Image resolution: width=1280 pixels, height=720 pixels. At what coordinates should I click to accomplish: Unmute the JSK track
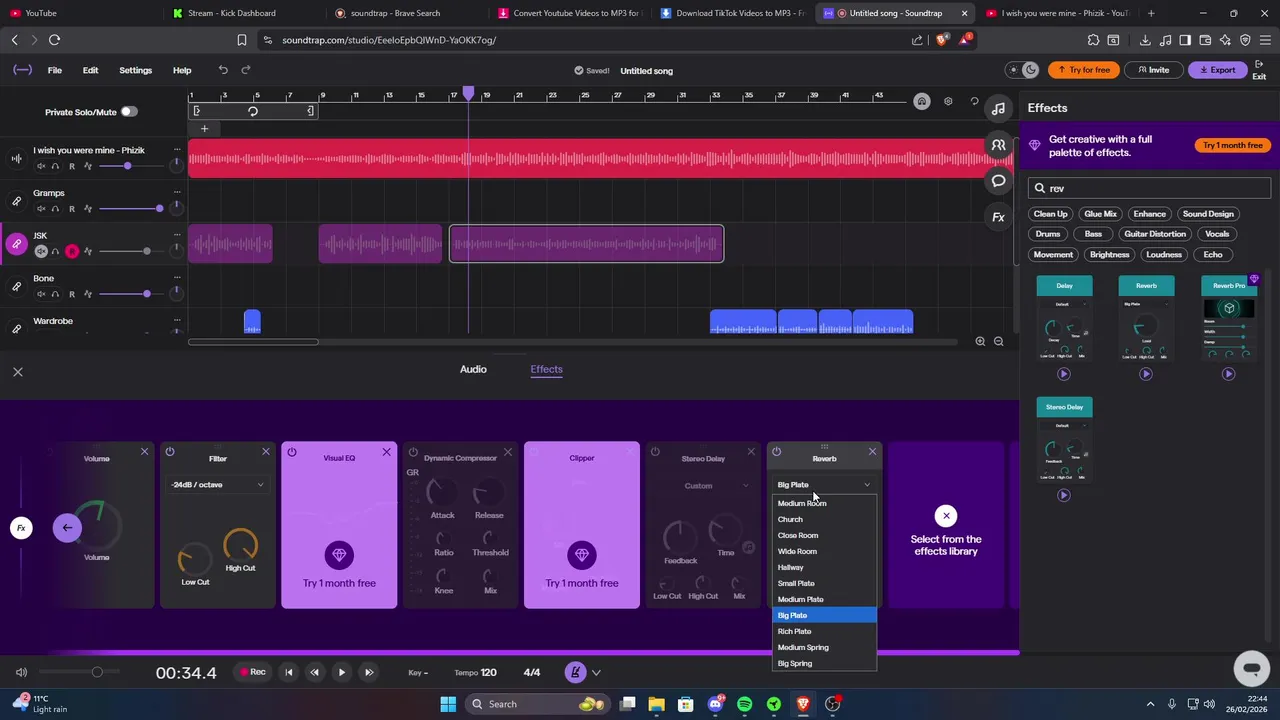41,251
